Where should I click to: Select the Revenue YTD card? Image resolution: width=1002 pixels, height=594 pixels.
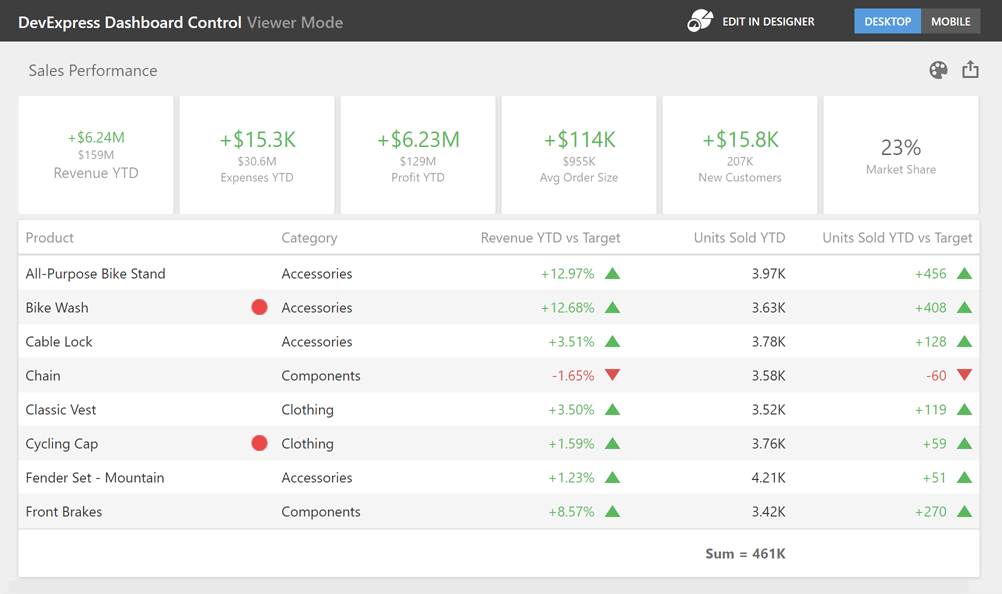pos(96,155)
